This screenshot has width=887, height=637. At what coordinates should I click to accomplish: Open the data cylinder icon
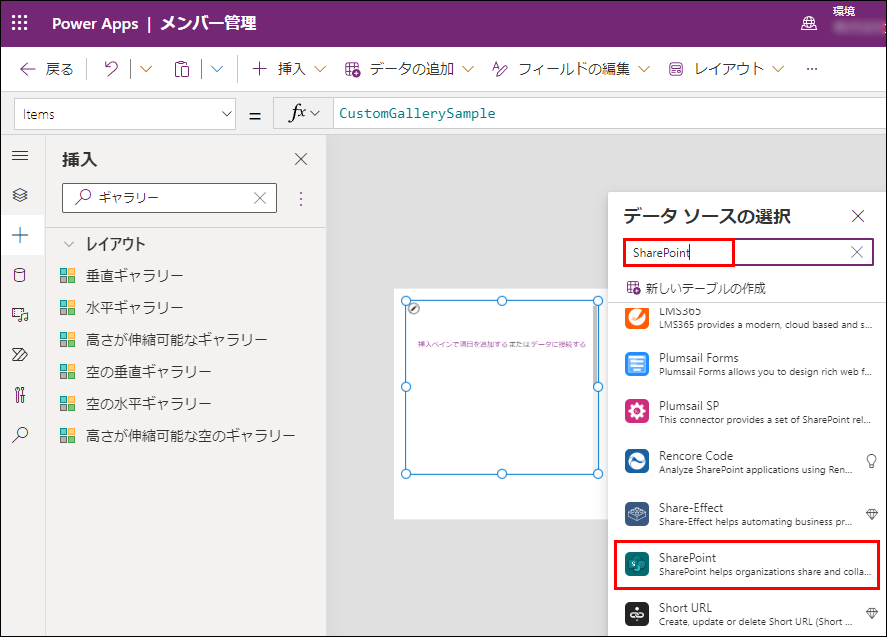tap(20, 275)
